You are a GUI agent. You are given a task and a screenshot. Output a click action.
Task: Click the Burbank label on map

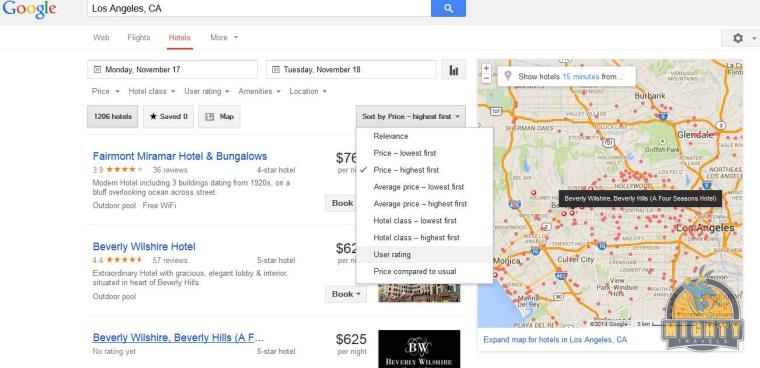(x=650, y=96)
